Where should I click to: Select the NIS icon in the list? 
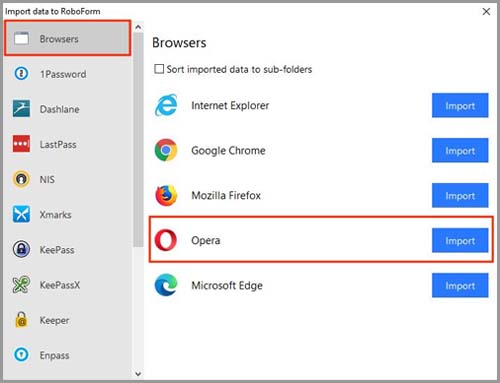tap(21, 179)
